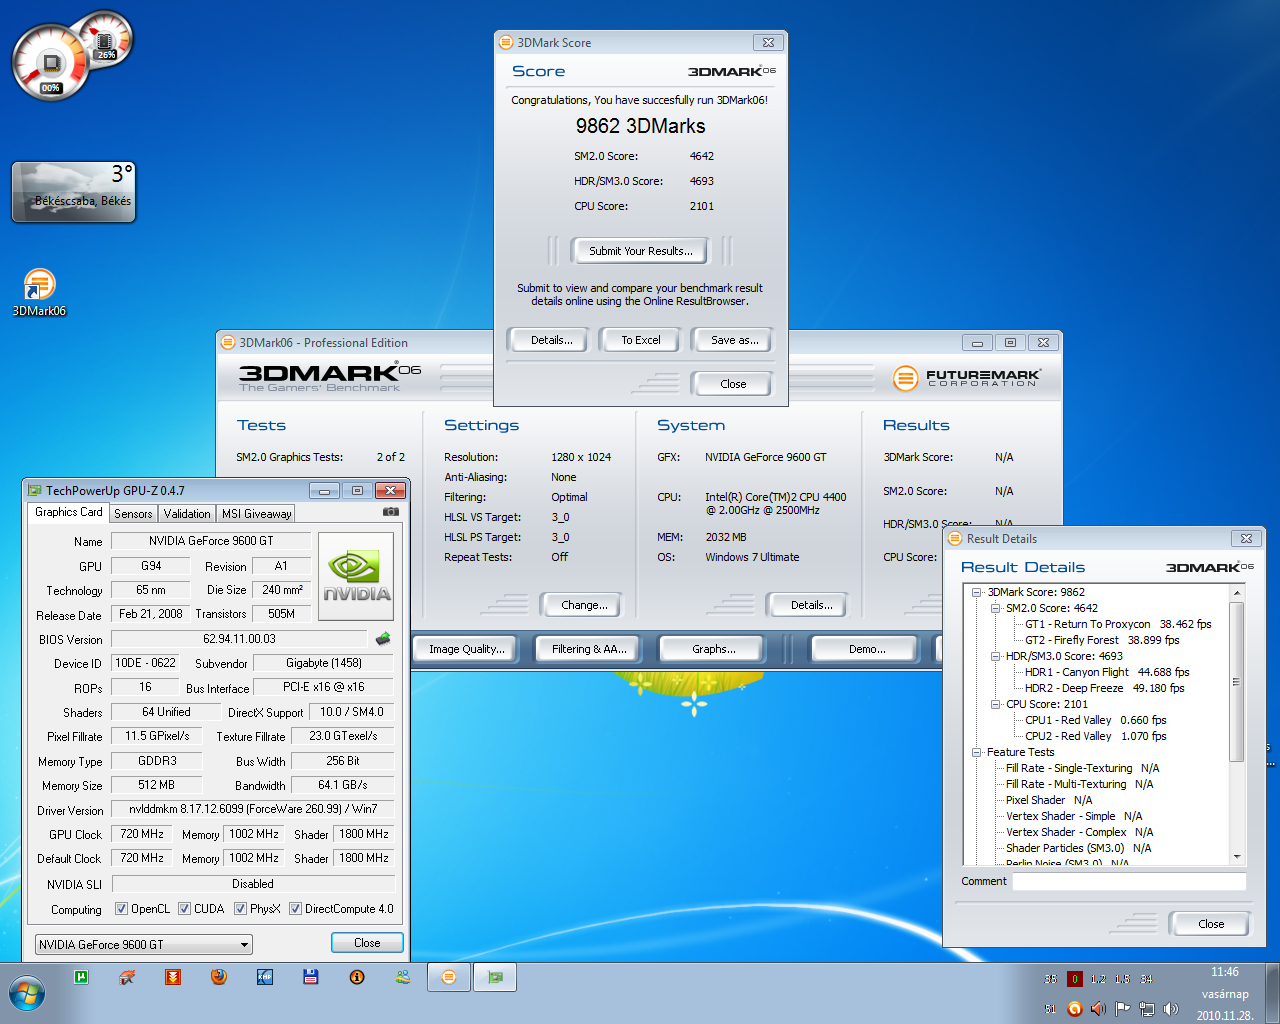The image size is (1280, 1024).
Task: Click the GPU-Z screenshot camera icon
Action: pyautogui.click(x=390, y=512)
